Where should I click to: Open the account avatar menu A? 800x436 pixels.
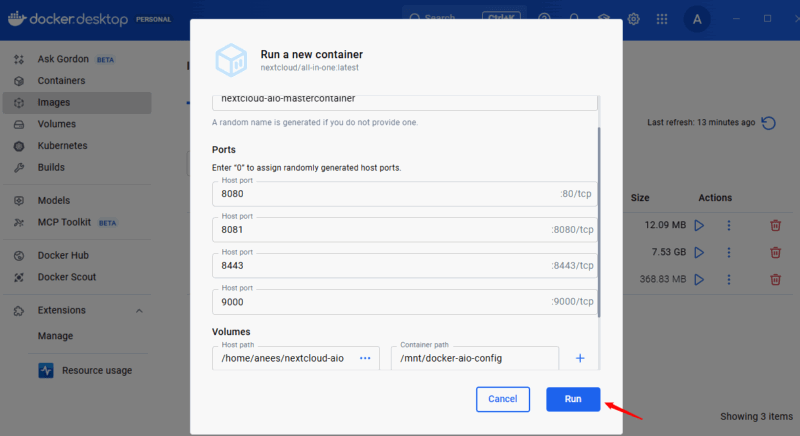pyautogui.click(x=697, y=19)
